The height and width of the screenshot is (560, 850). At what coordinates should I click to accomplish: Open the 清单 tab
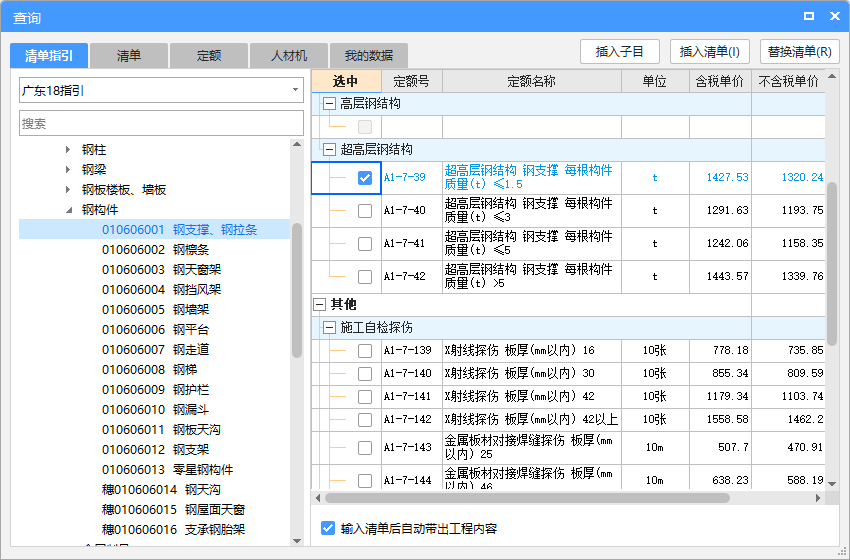[x=128, y=55]
